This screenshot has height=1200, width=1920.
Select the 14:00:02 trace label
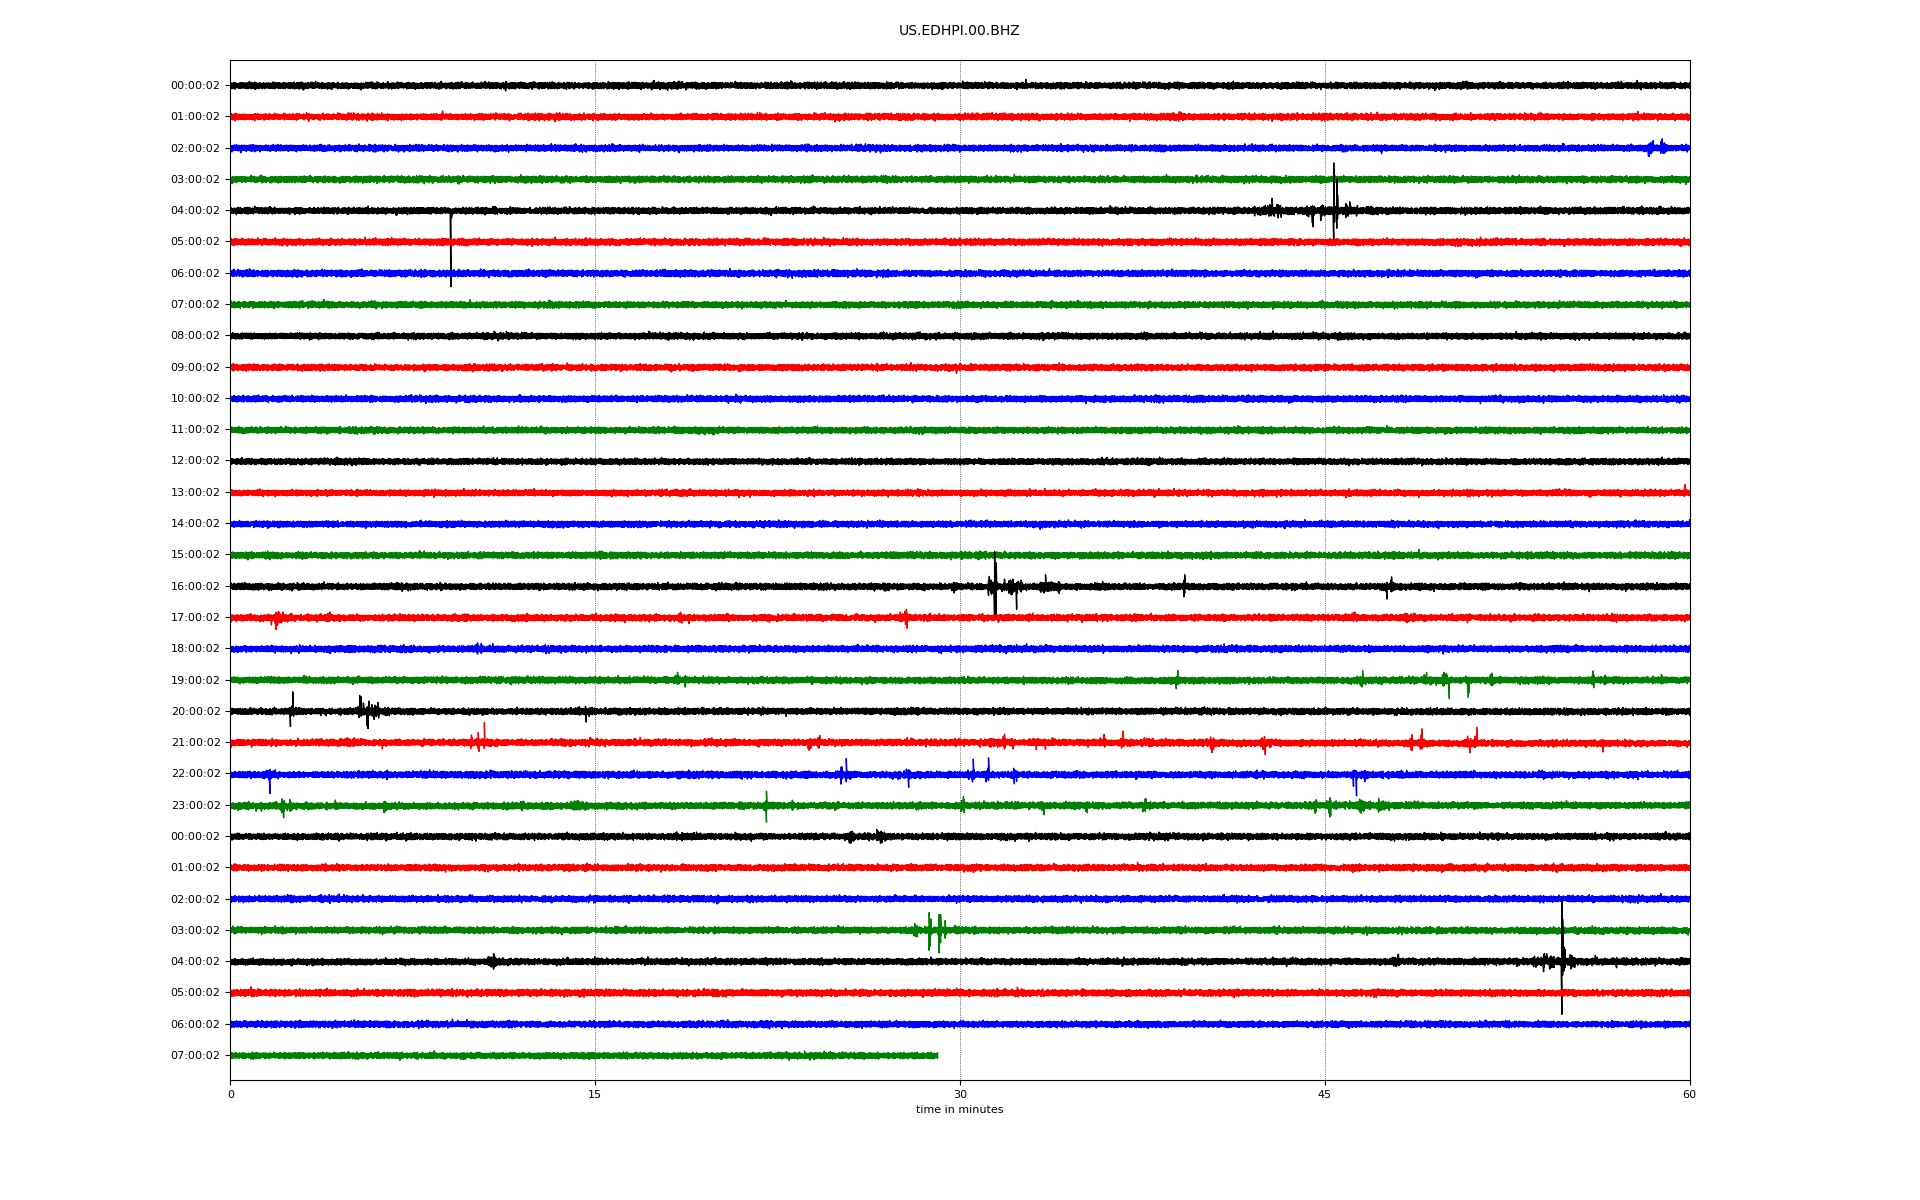point(195,523)
